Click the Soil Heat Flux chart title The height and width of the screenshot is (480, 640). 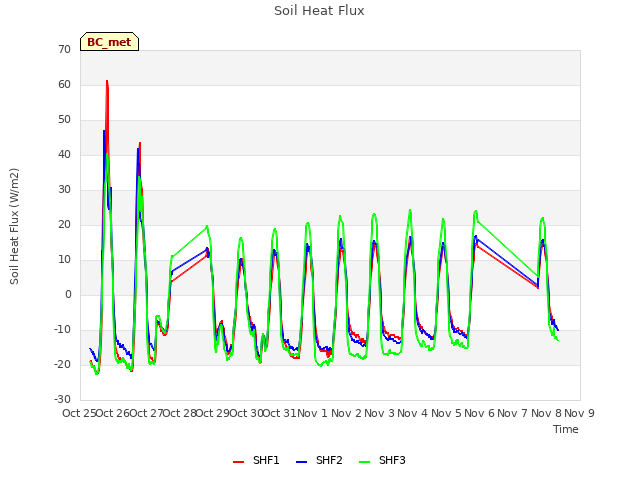319,11
